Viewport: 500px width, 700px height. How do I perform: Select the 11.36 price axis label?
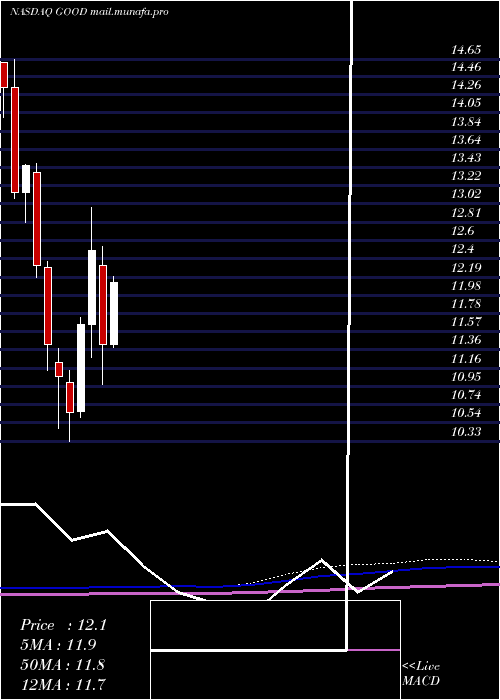466,340
